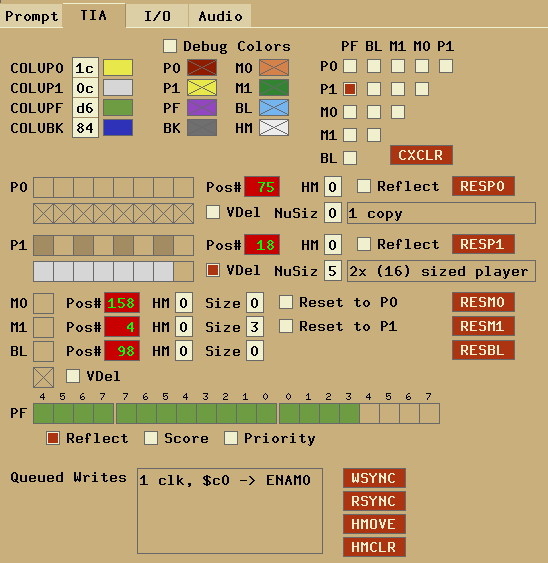
Task: Click the COLUP0 yellow color swatch
Action: coord(118,68)
